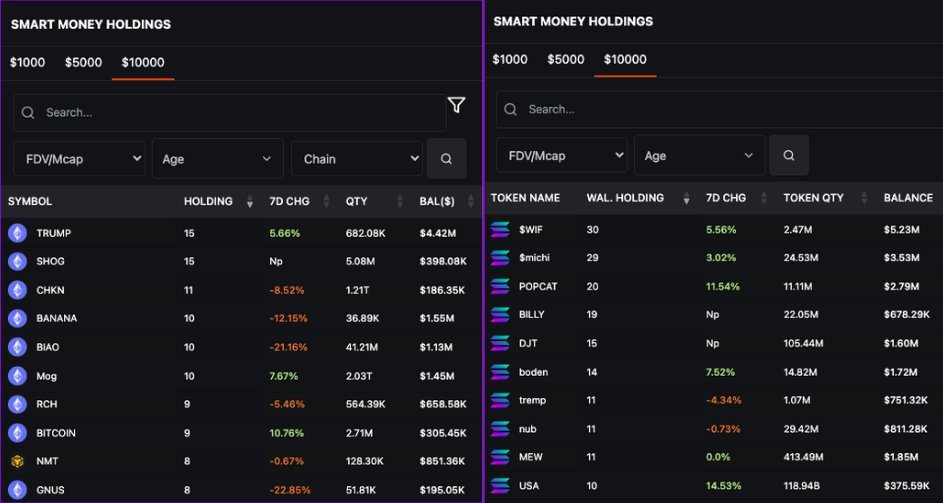Click the Ethereum icon next to SHOG
Screen dimensions: 943x503
[x=17, y=261]
